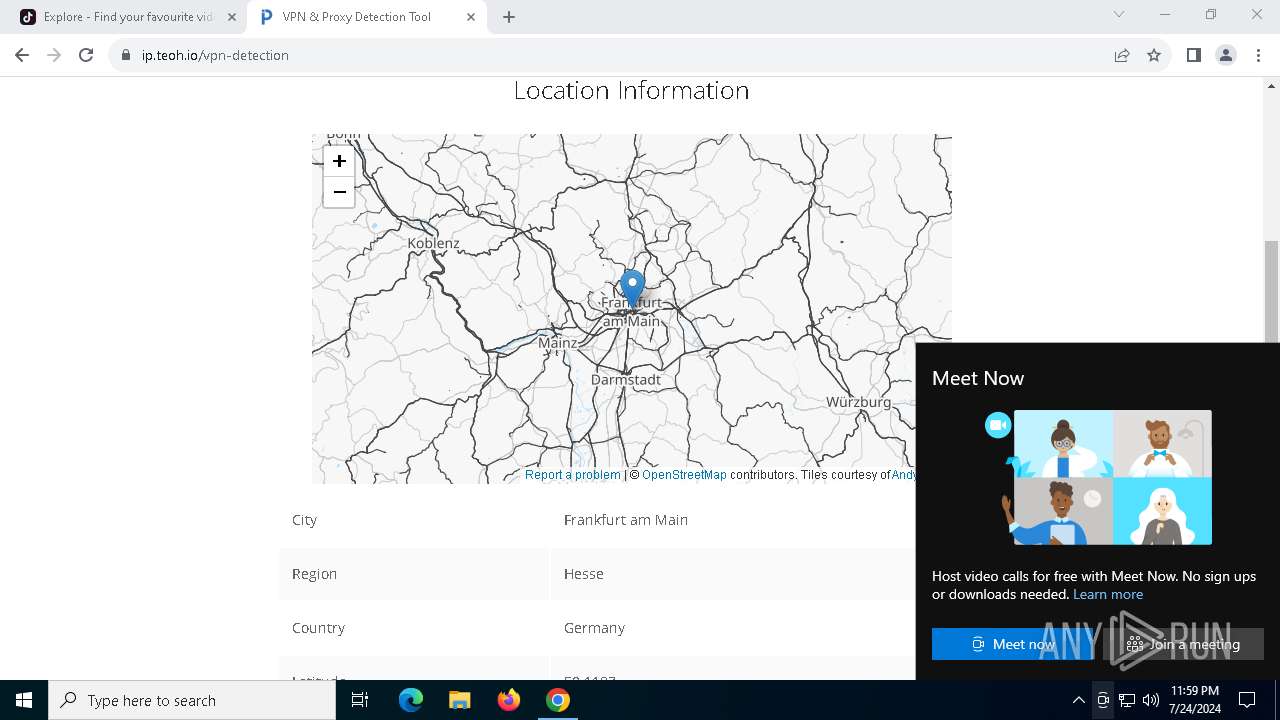Click the Region row label
Viewport: 1280px width, 720px height.
pyautogui.click(x=314, y=574)
